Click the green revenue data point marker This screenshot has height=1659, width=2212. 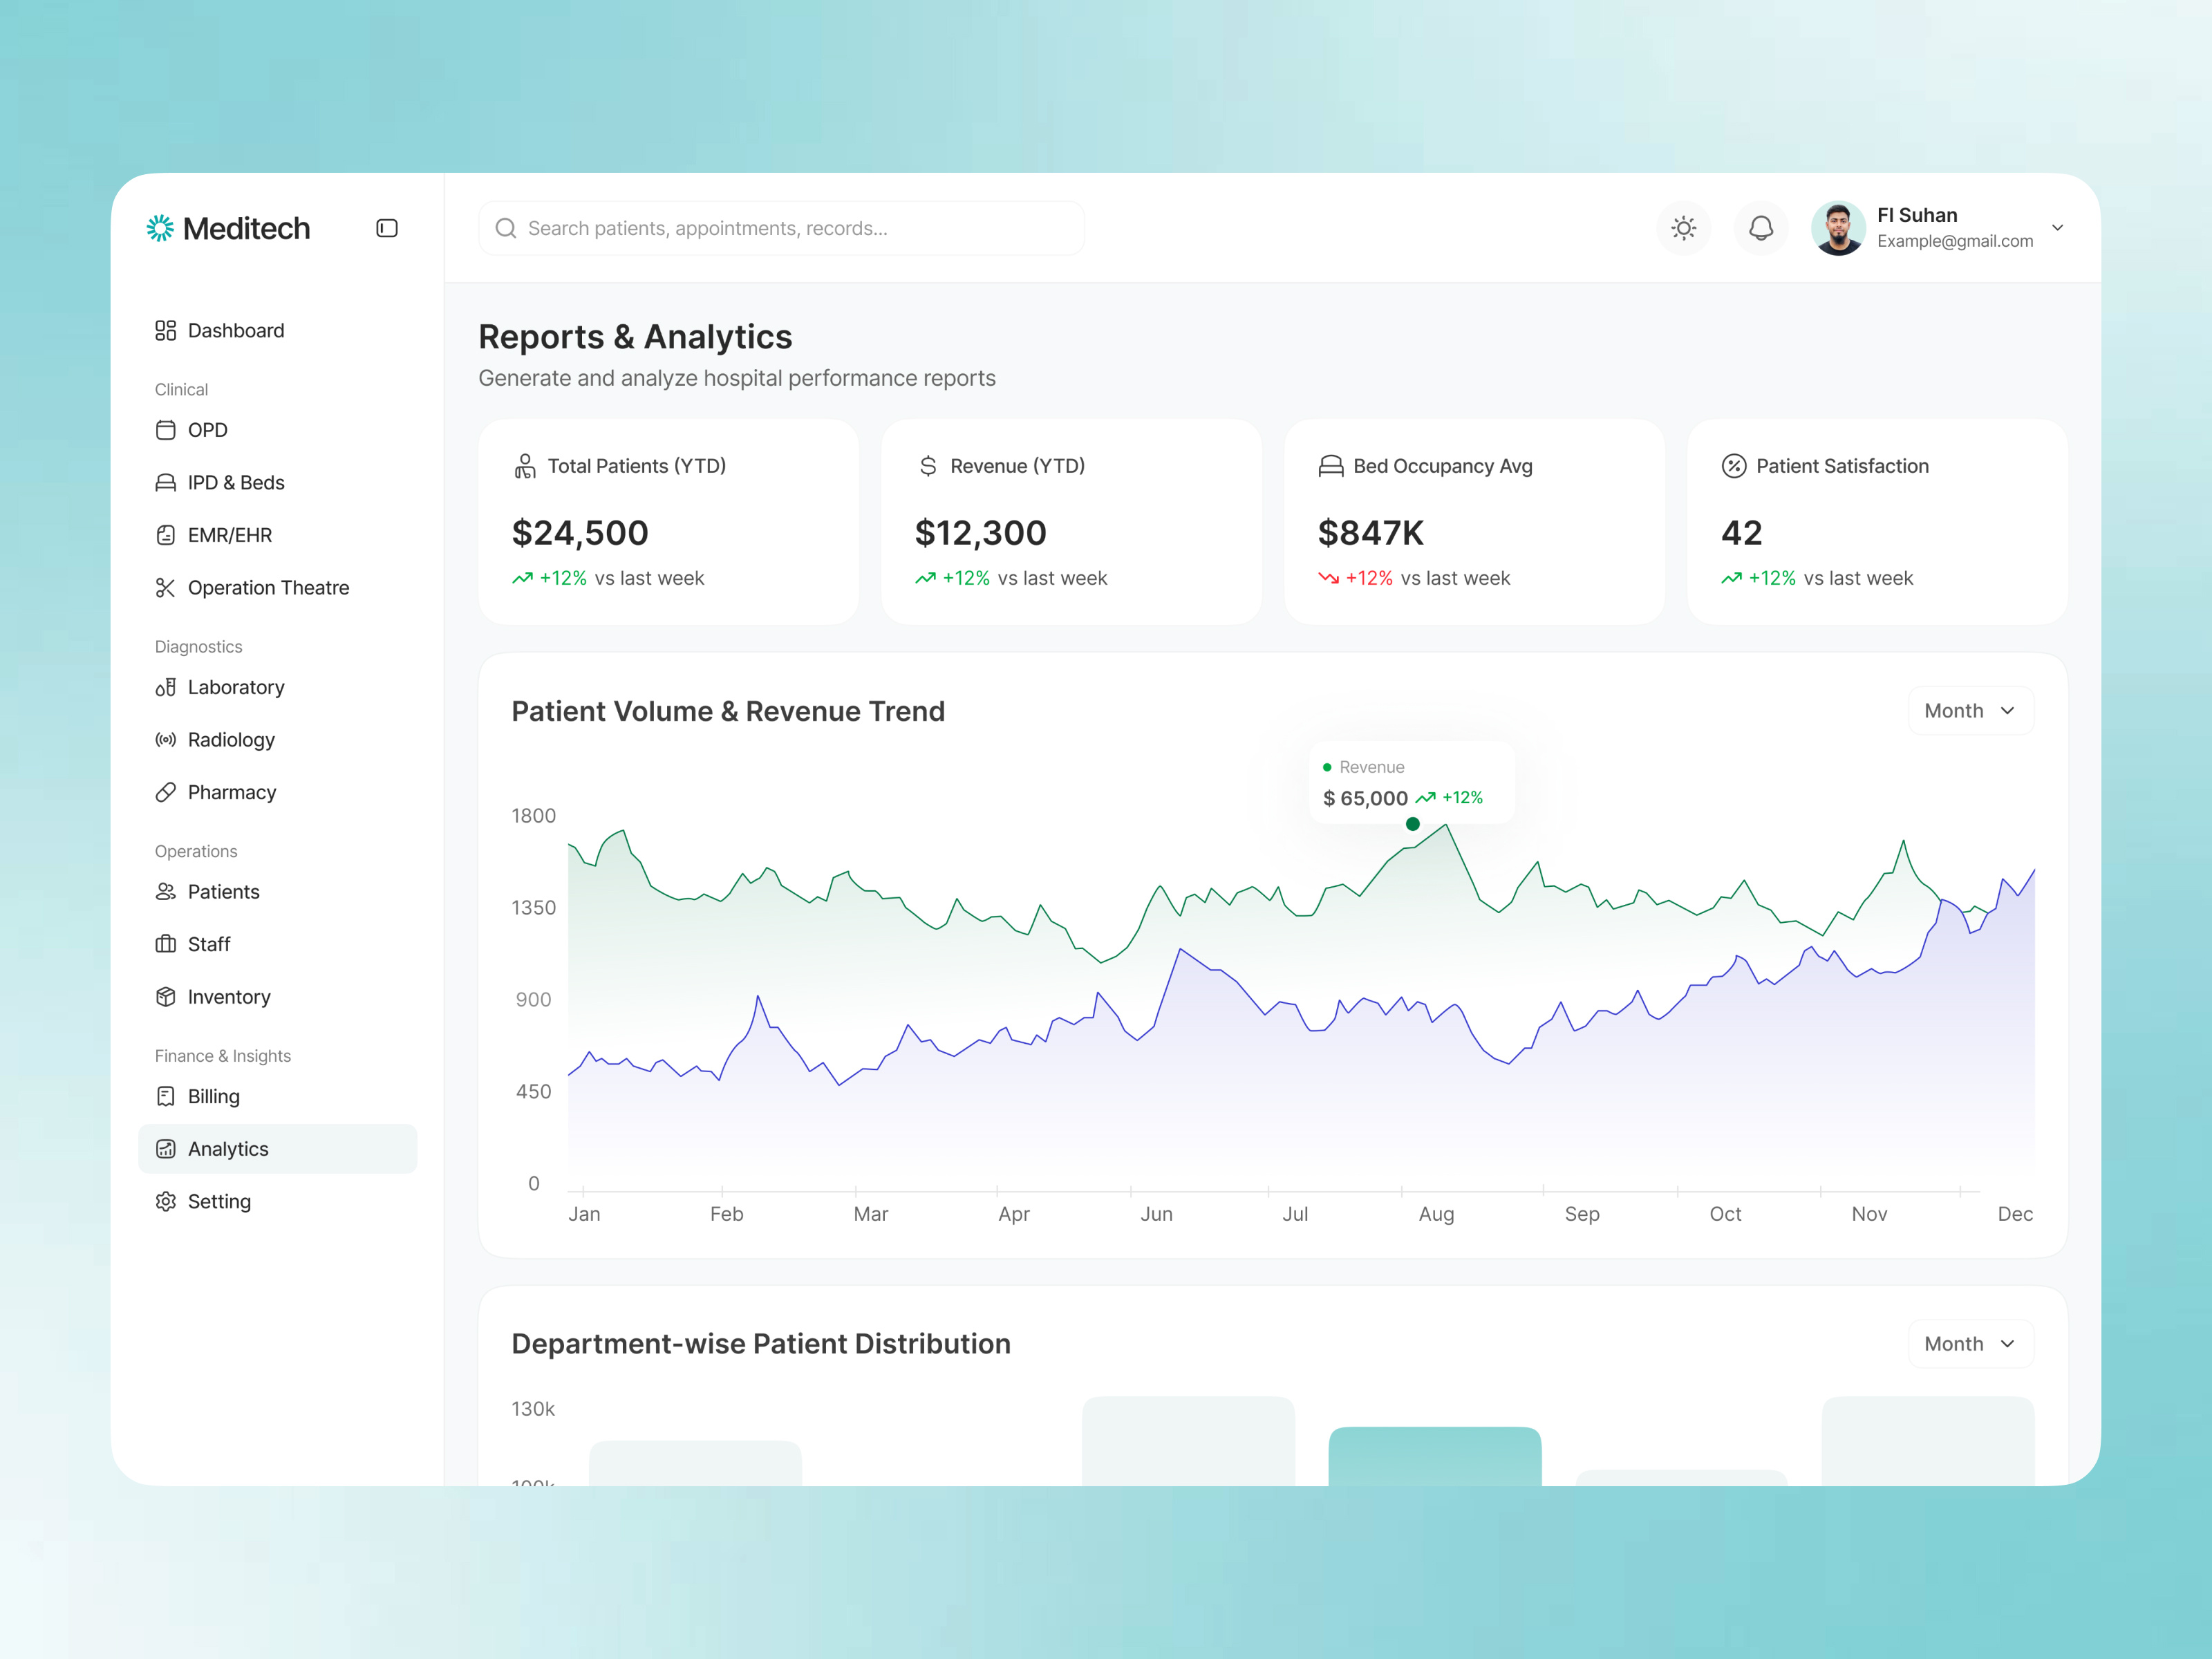1413,824
